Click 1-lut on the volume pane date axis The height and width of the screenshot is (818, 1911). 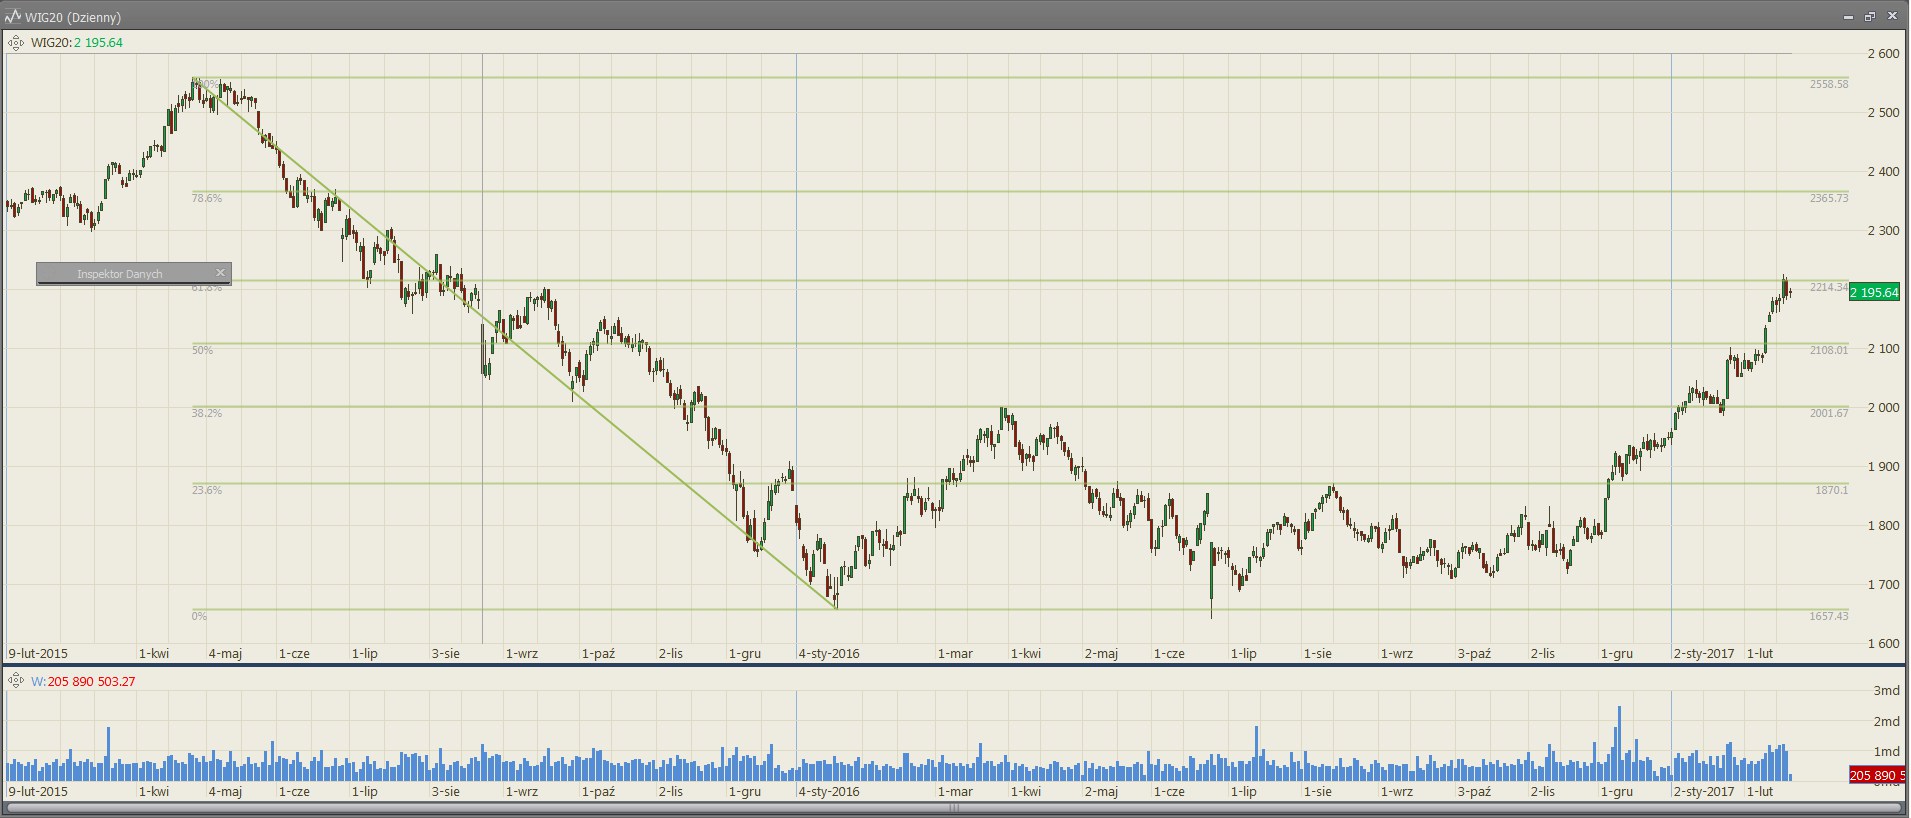(x=1759, y=792)
